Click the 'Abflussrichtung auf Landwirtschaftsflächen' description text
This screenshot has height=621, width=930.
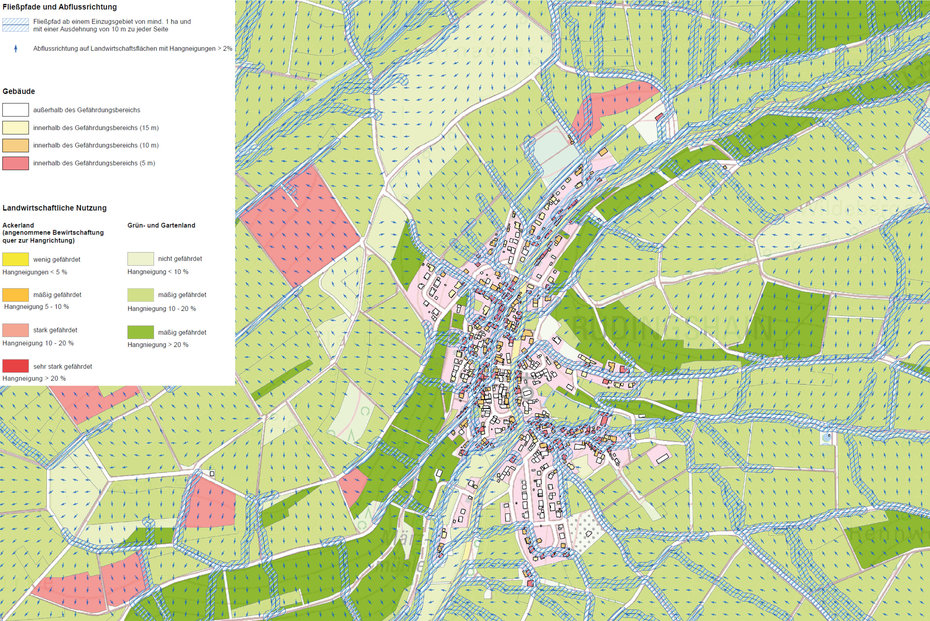point(132,49)
